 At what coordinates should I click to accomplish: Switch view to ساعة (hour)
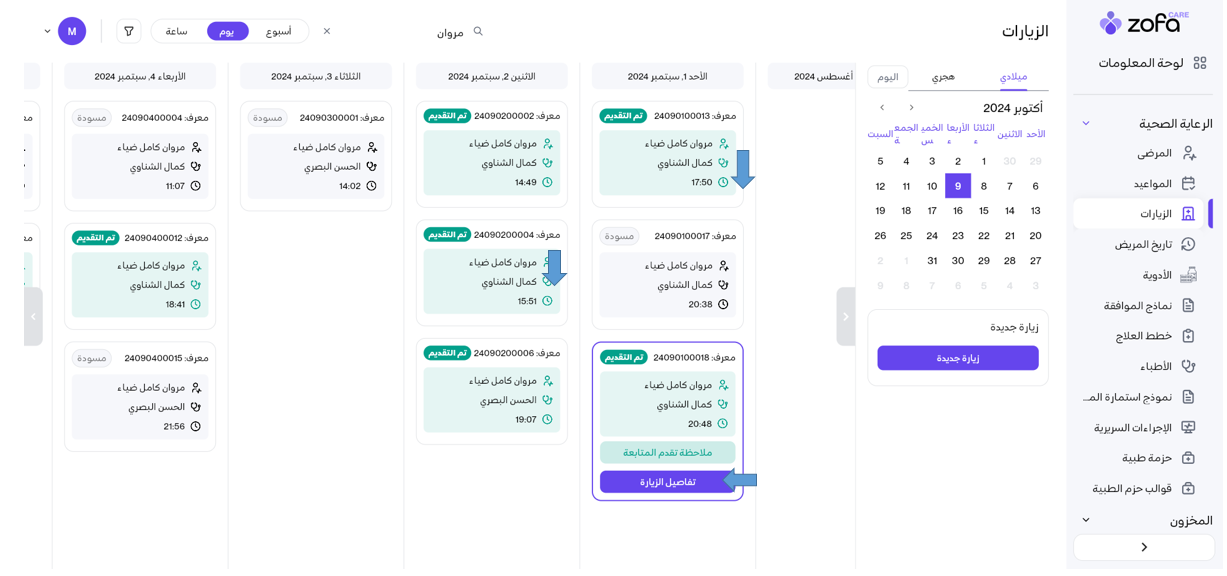177,32
